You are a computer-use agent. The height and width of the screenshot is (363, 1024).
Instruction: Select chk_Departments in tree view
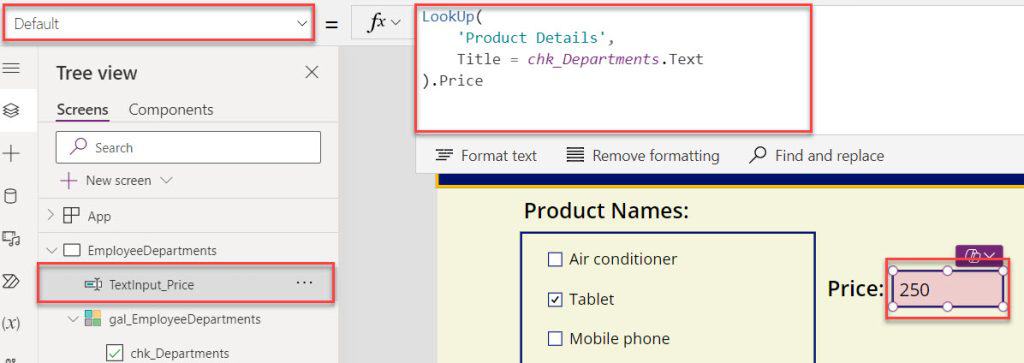point(180,353)
